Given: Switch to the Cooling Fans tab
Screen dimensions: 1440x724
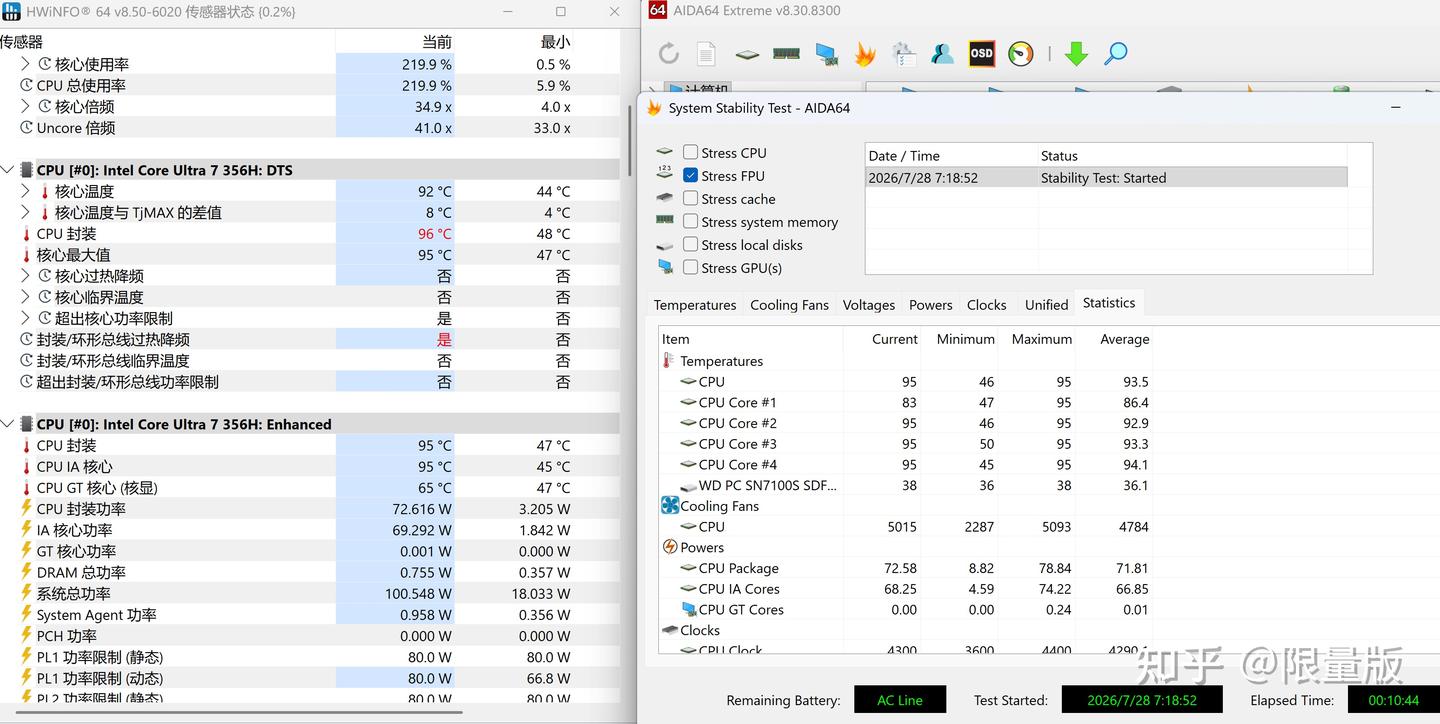Looking at the screenshot, I should [789, 305].
